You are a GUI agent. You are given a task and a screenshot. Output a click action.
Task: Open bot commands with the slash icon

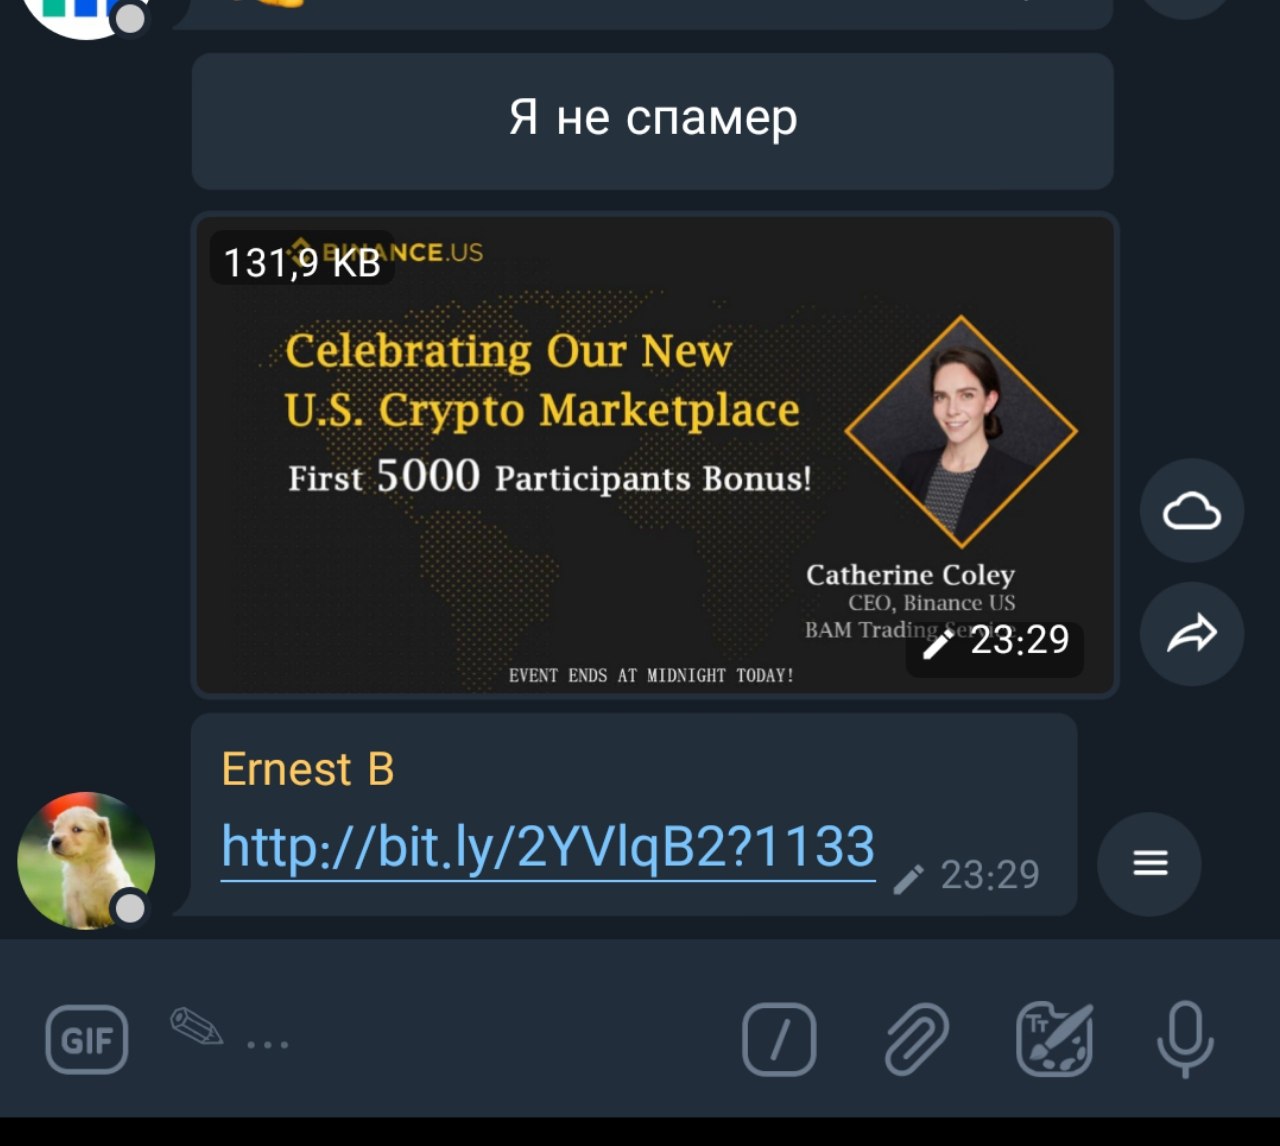coord(779,1040)
